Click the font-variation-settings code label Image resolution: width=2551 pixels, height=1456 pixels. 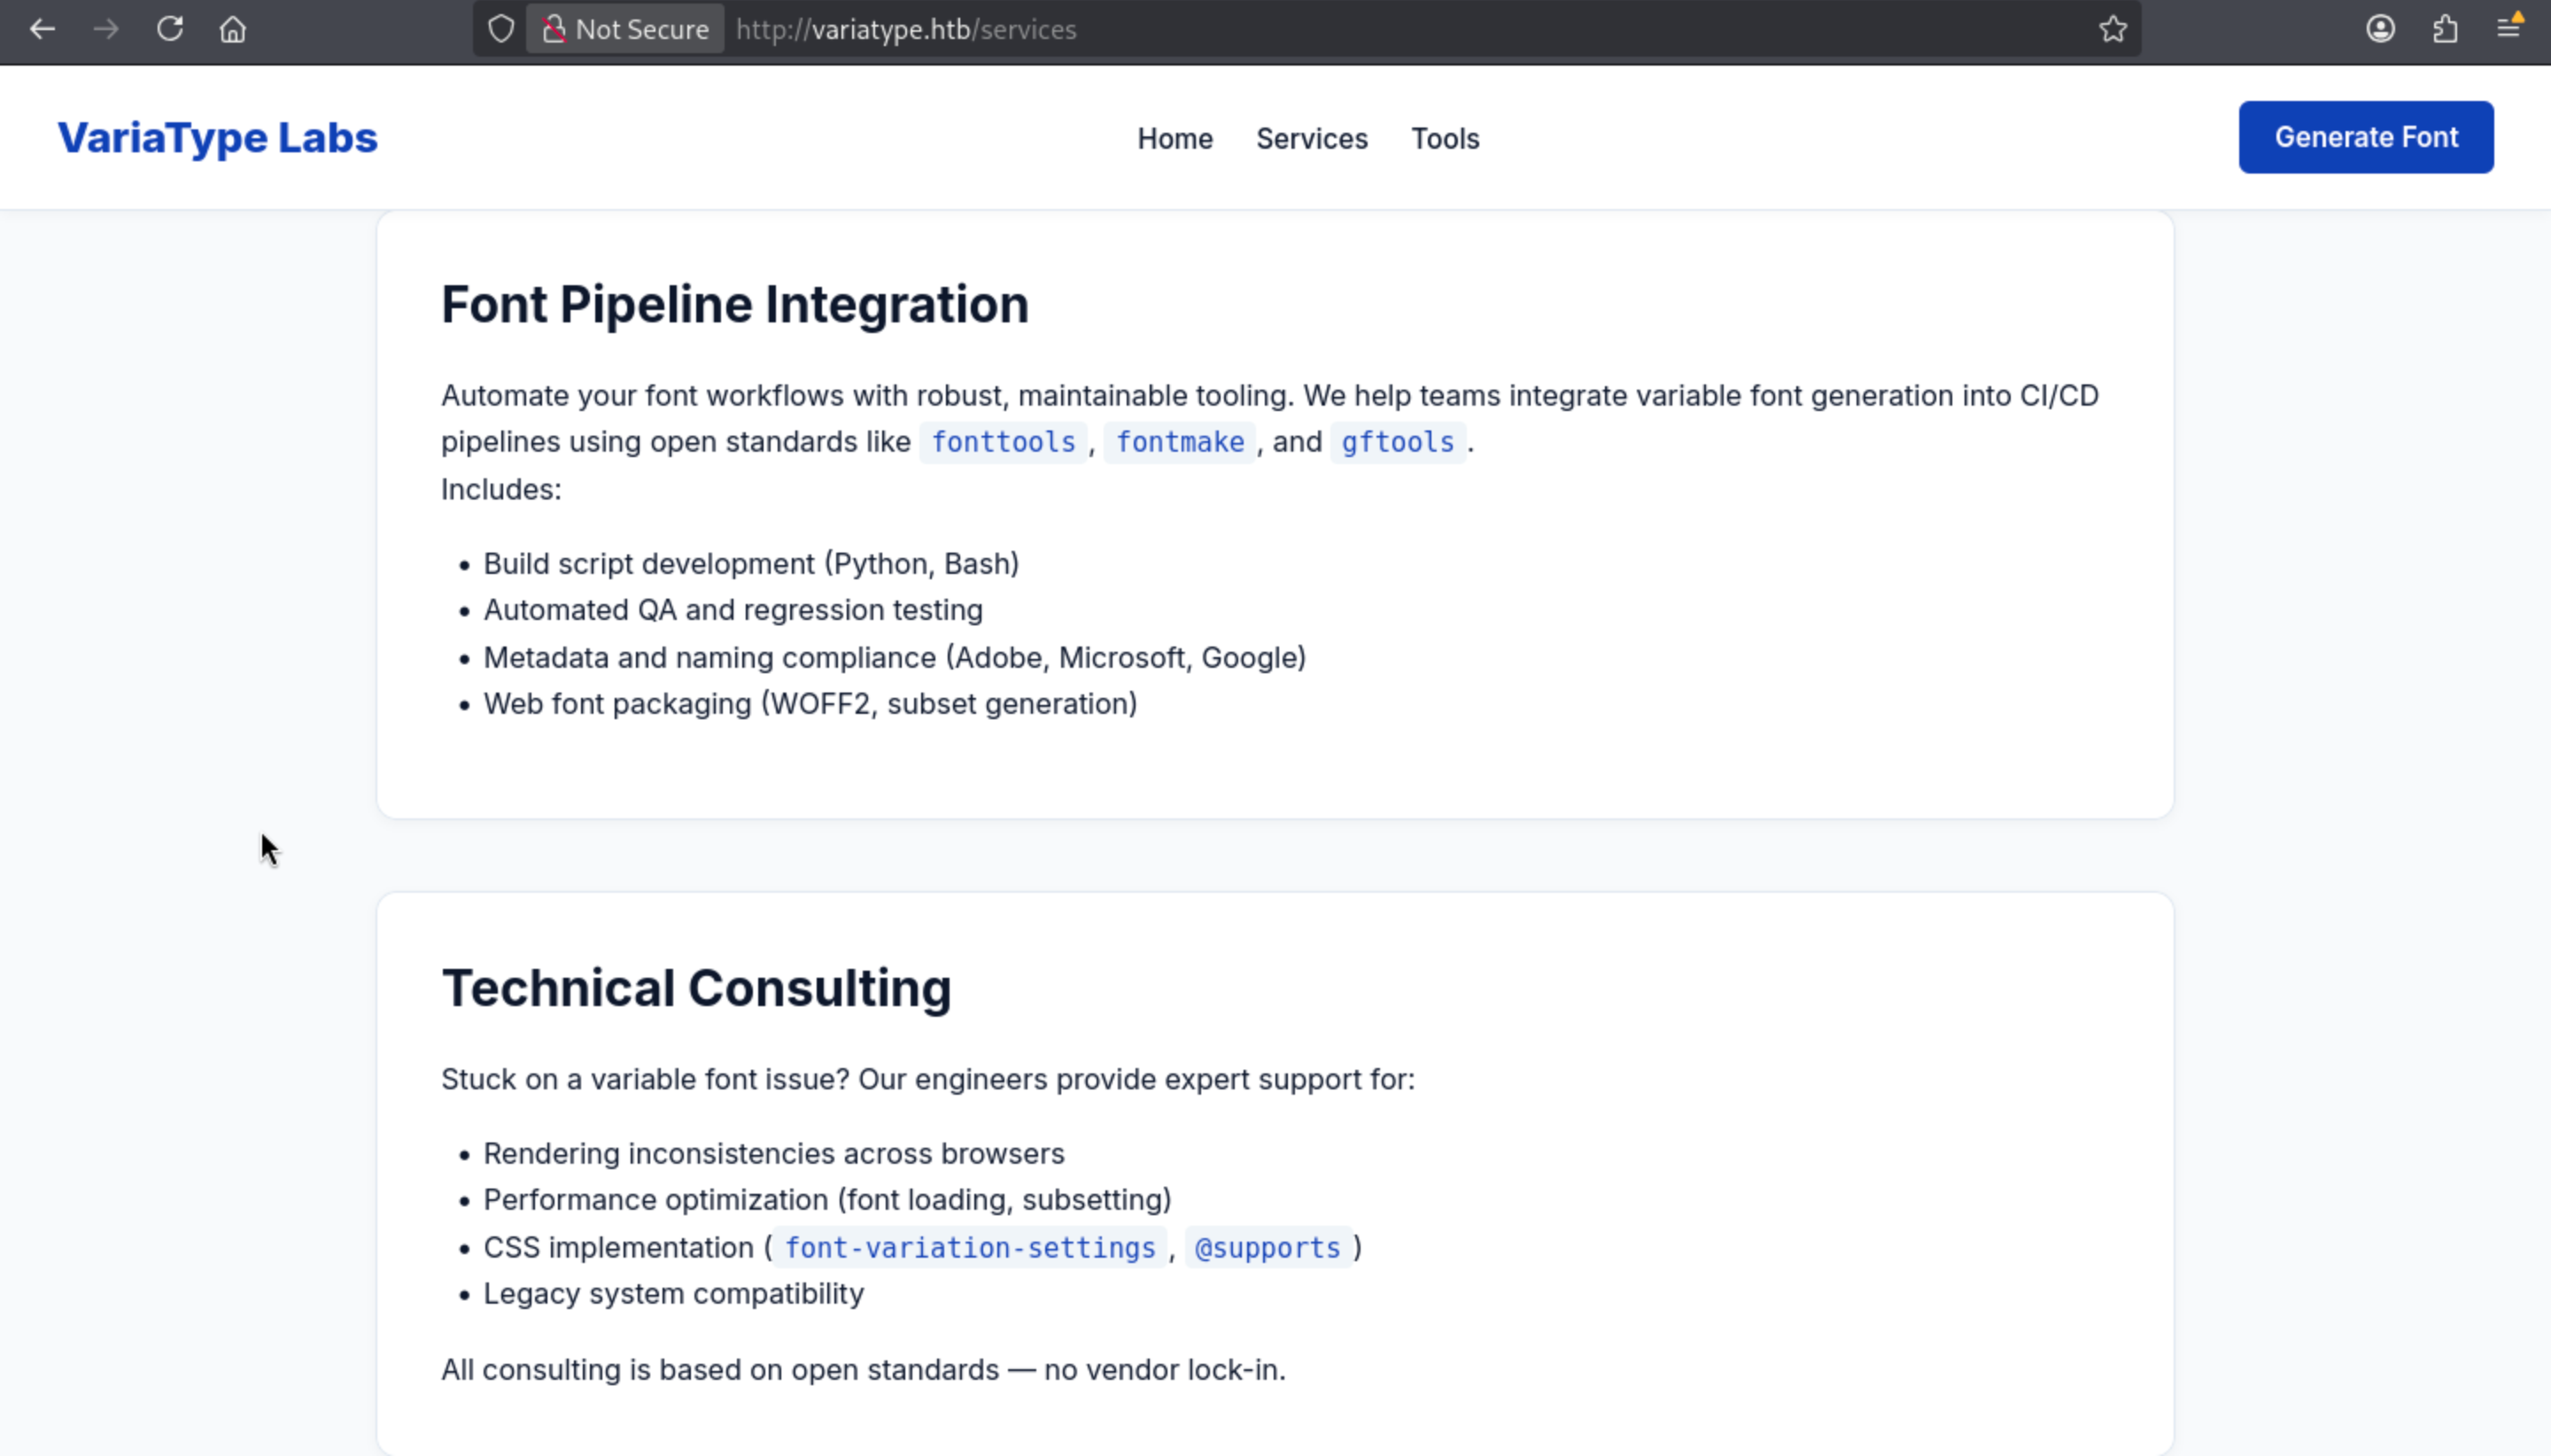[x=969, y=1248]
